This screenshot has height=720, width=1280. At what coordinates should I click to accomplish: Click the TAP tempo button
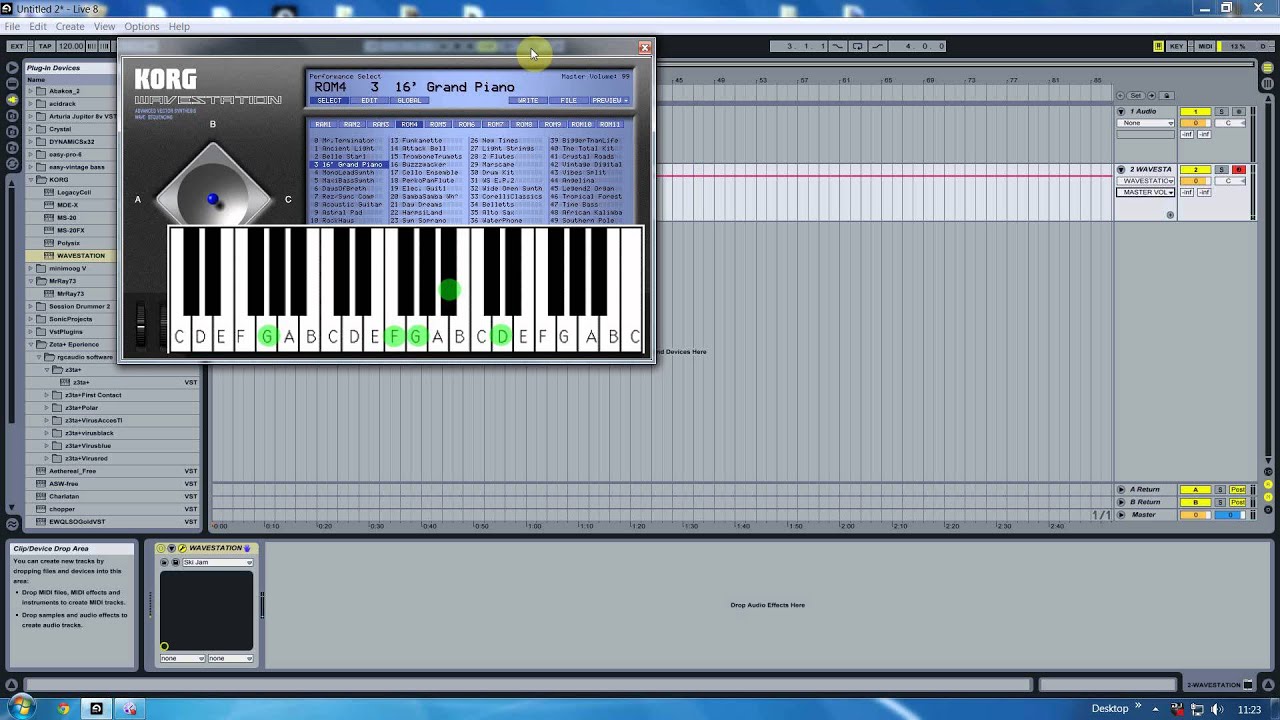(45, 46)
